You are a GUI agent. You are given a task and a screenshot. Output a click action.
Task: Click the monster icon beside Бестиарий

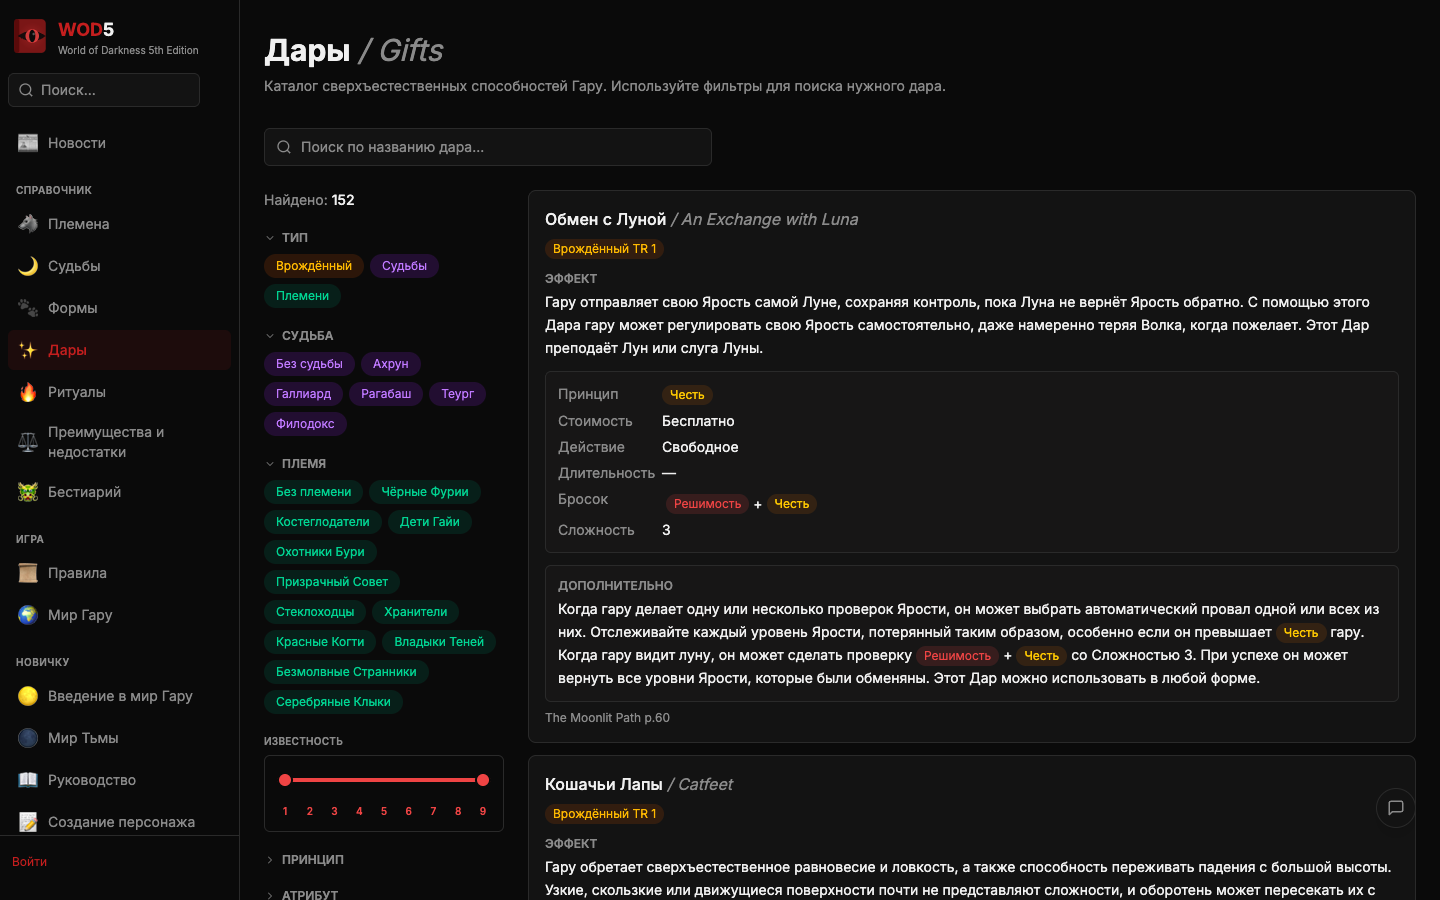coord(28,492)
